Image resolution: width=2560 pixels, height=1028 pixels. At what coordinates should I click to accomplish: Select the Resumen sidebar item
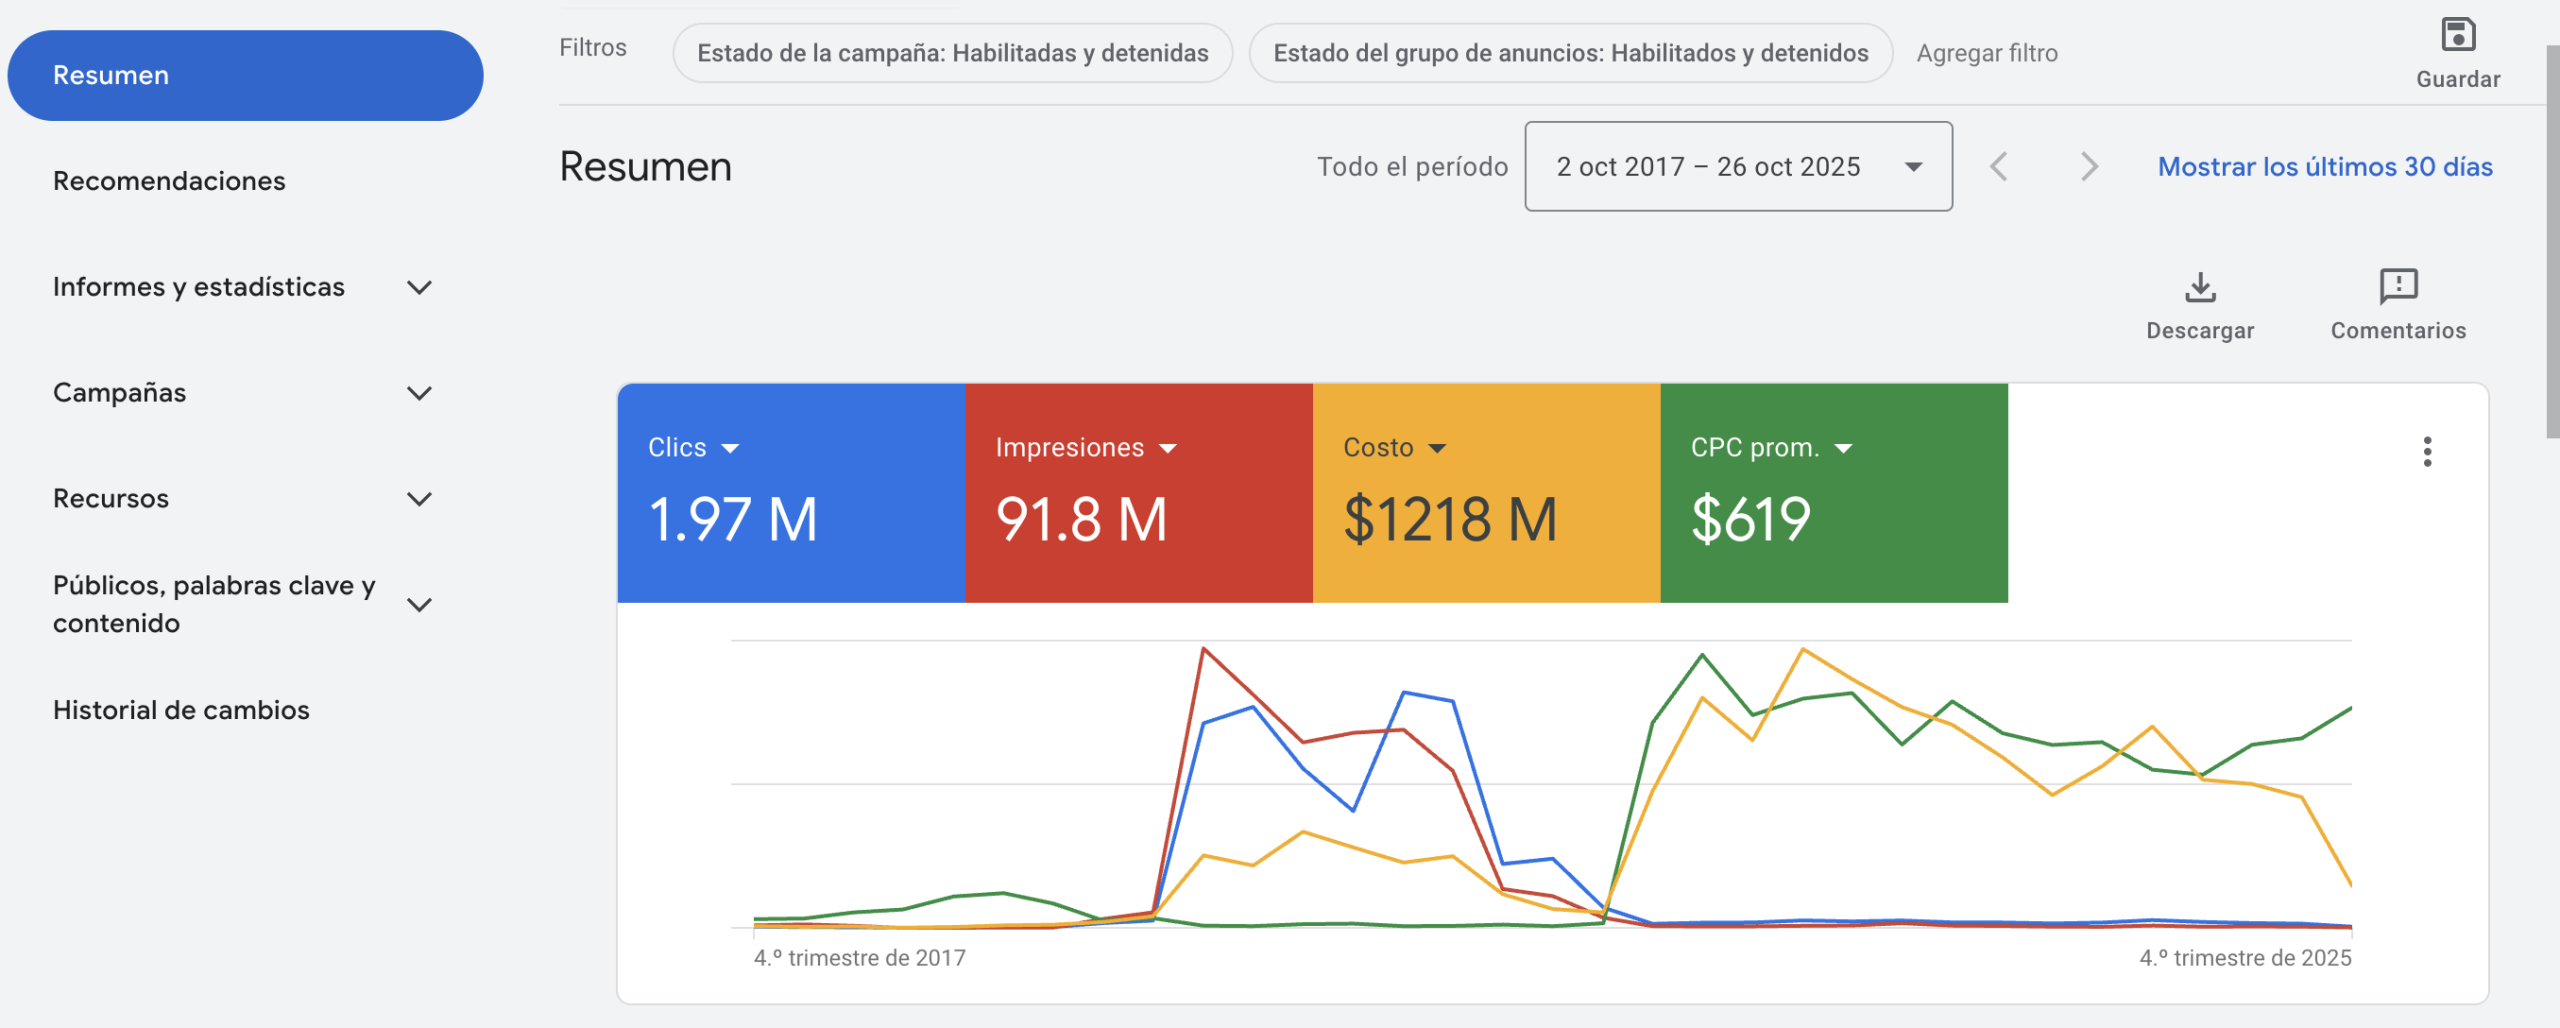pyautogui.click(x=245, y=76)
